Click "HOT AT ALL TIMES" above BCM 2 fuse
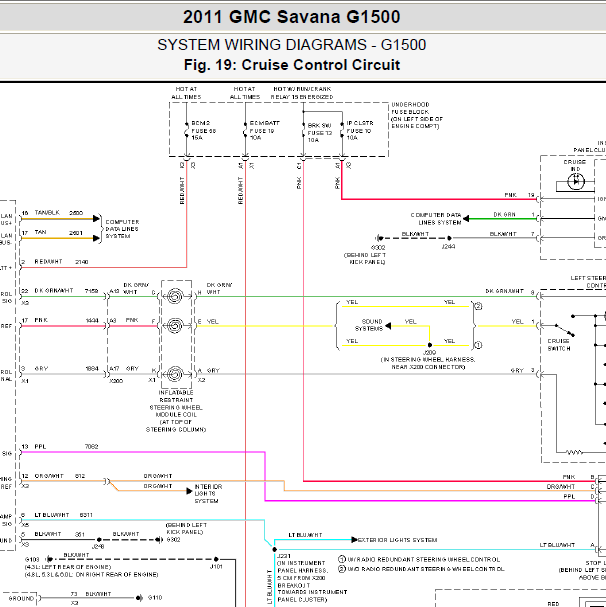The height and width of the screenshot is (607, 606). tap(186, 93)
